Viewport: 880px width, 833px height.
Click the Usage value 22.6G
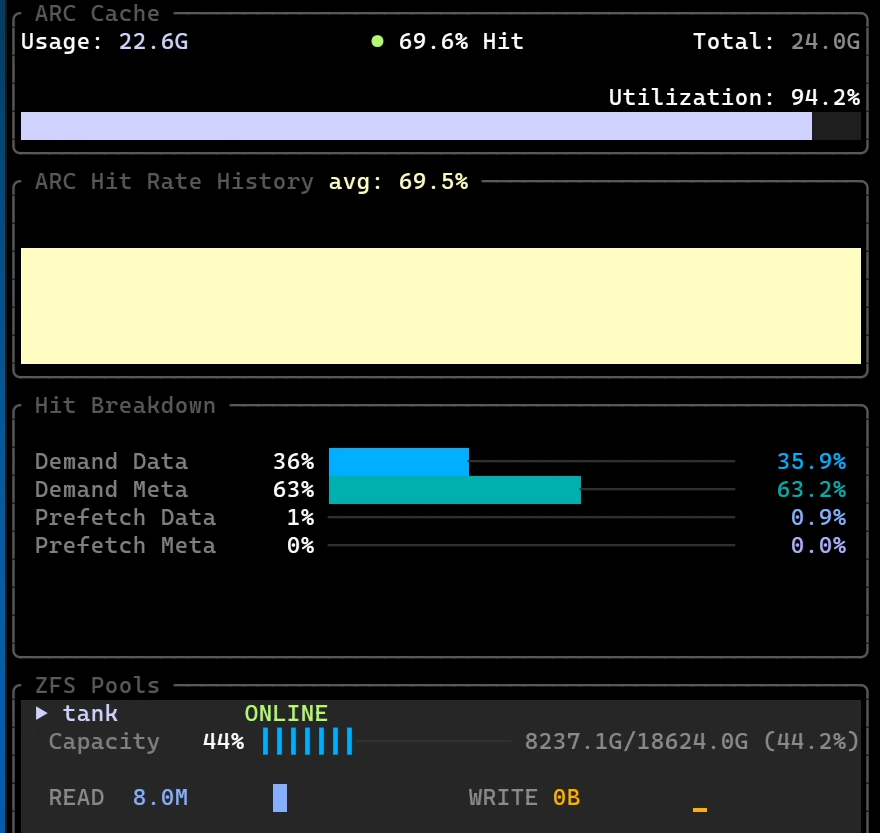(153, 42)
